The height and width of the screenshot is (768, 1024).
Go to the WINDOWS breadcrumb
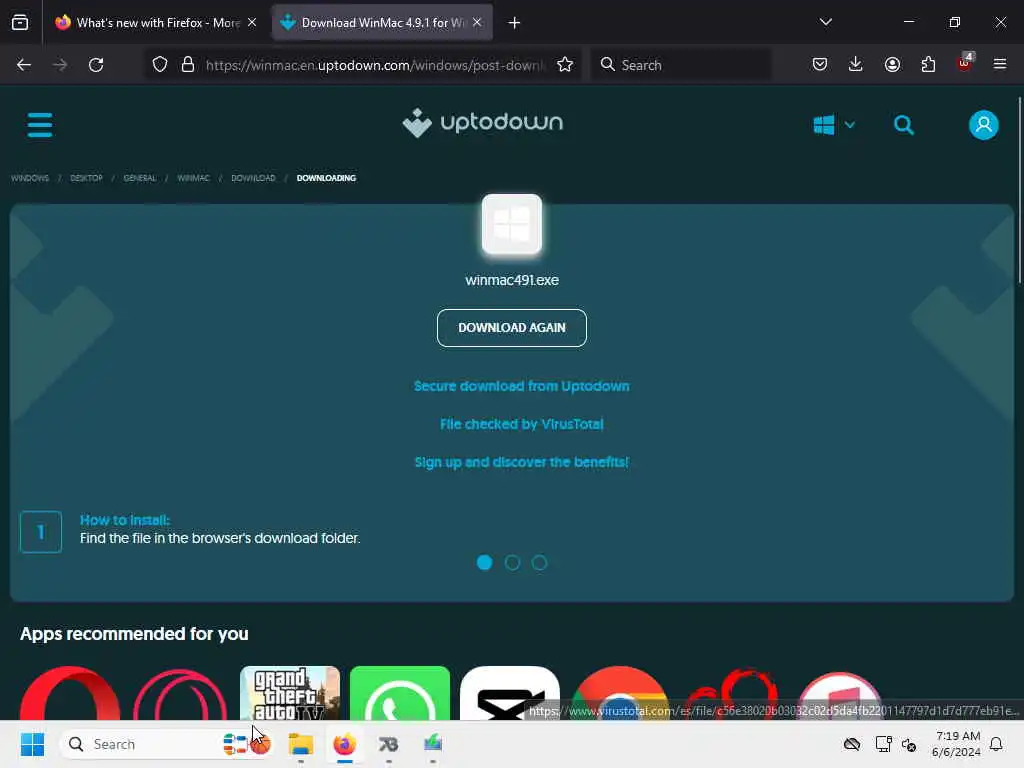[x=30, y=178]
